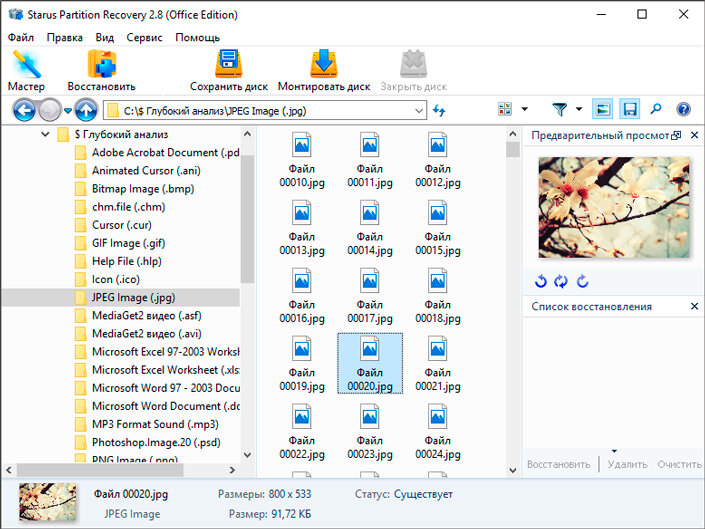The height and width of the screenshot is (529, 705).
Task: Select Файл 00016.jpg
Action: pyautogui.click(x=302, y=296)
